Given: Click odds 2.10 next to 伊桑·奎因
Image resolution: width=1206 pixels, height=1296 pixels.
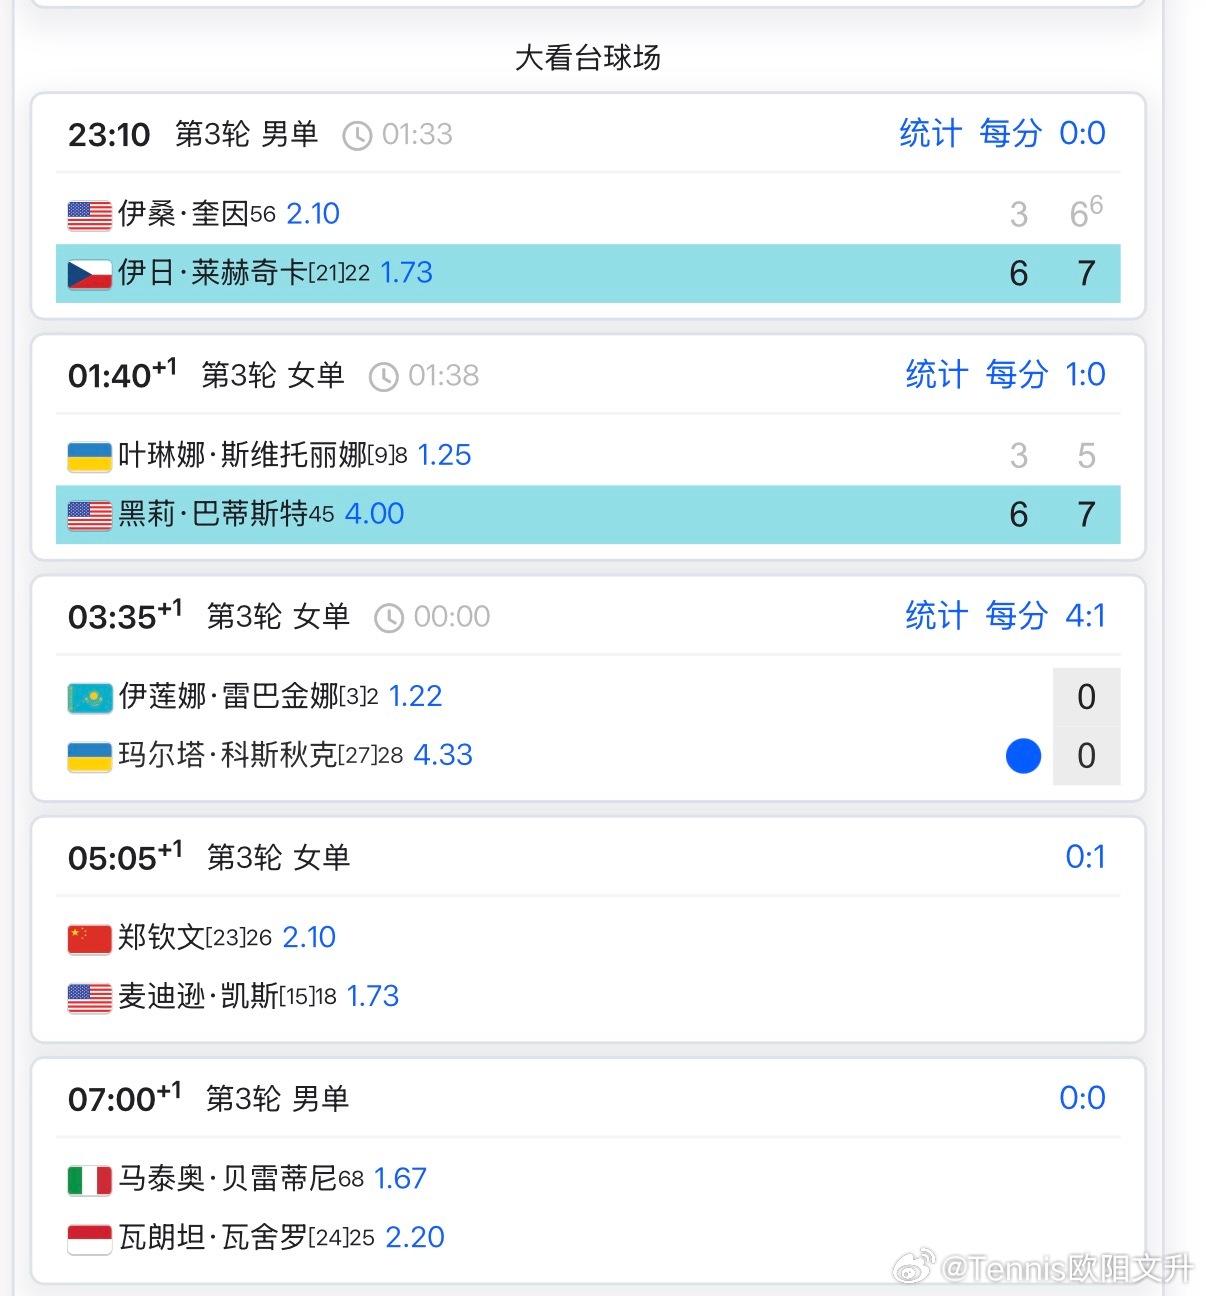Looking at the screenshot, I should pyautogui.click(x=313, y=214).
